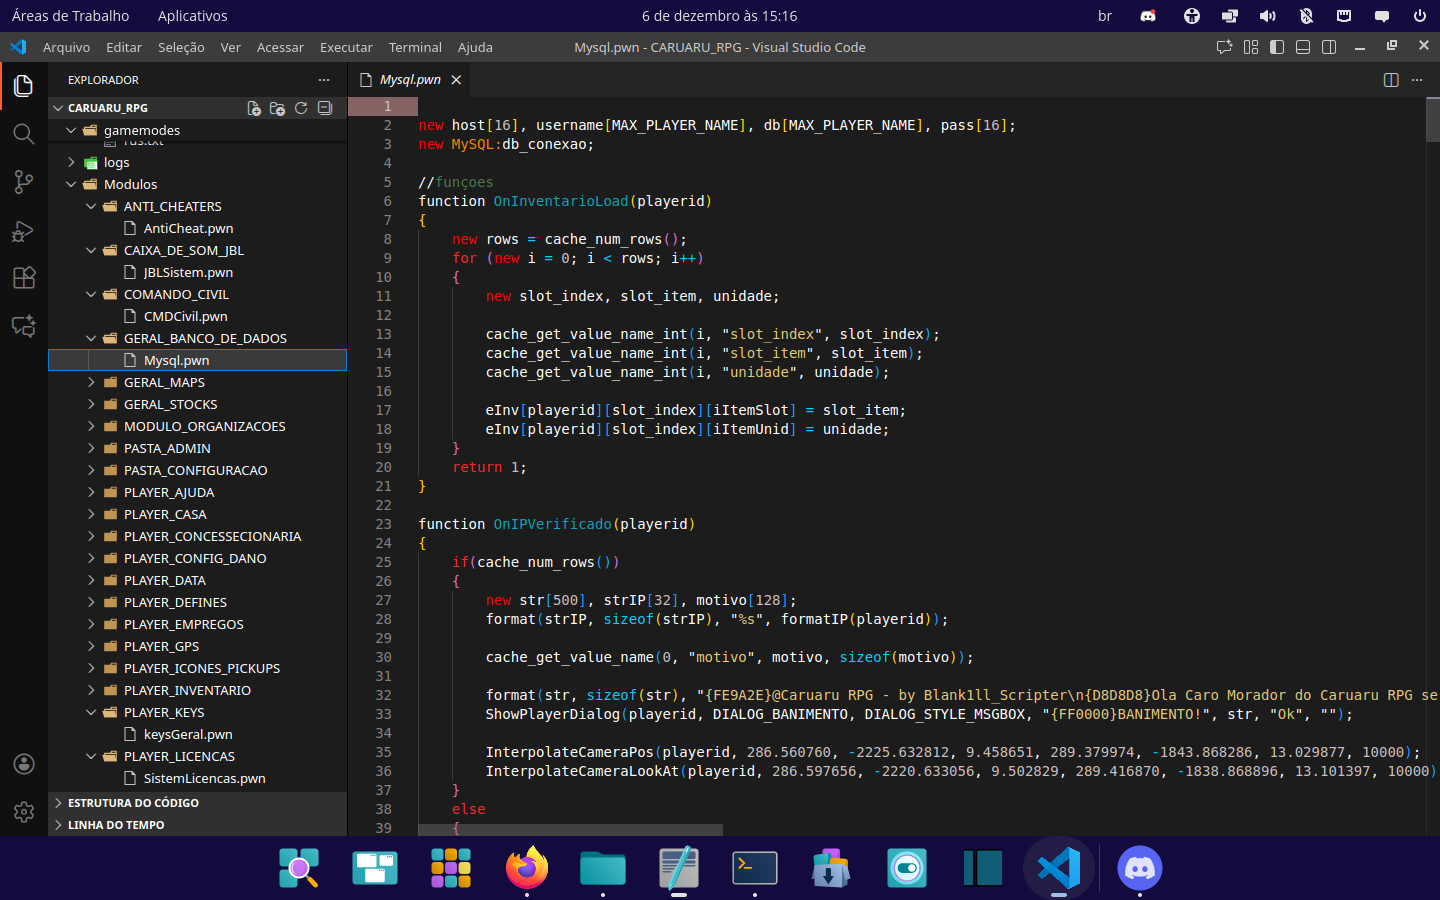The width and height of the screenshot is (1440, 900).
Task: Click New Folder icon in explorer header
Action: pyautogui.click(x=277, y=108)
